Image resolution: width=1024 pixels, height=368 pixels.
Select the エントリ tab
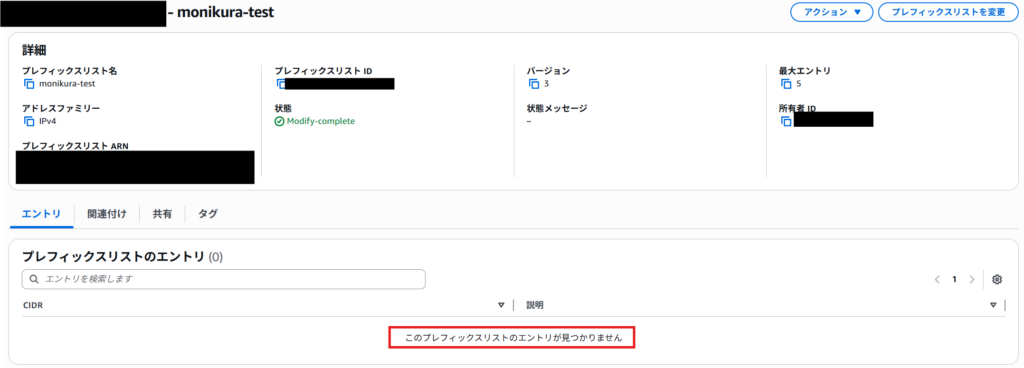click(x=42, y=213)
